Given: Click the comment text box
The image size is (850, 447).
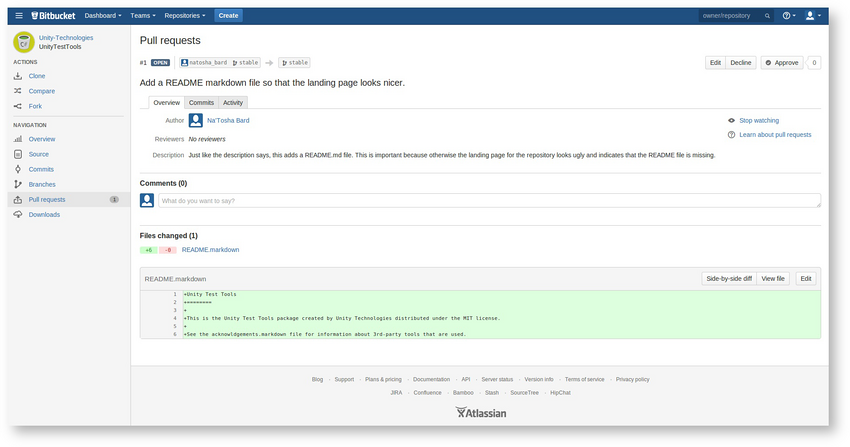Looking at the screenshot, I should (x=489, y=200).
